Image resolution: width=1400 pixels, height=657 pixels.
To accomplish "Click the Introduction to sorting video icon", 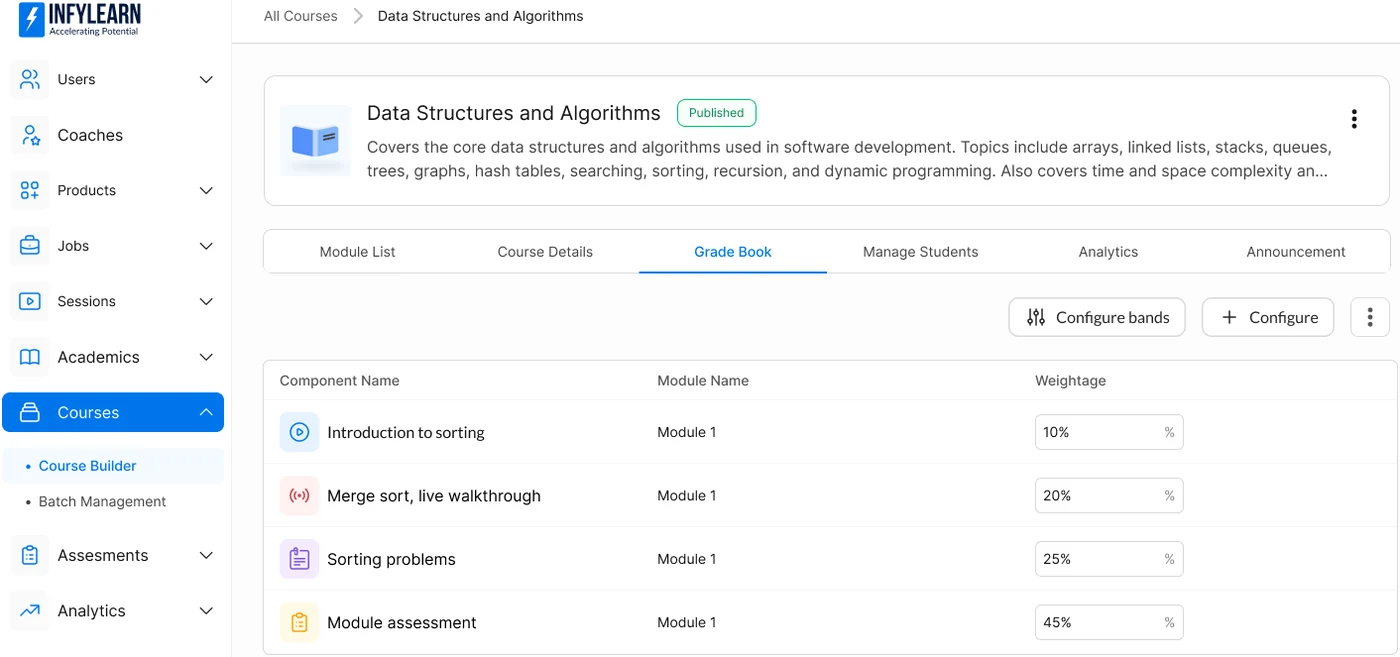I will coord(299,432).
